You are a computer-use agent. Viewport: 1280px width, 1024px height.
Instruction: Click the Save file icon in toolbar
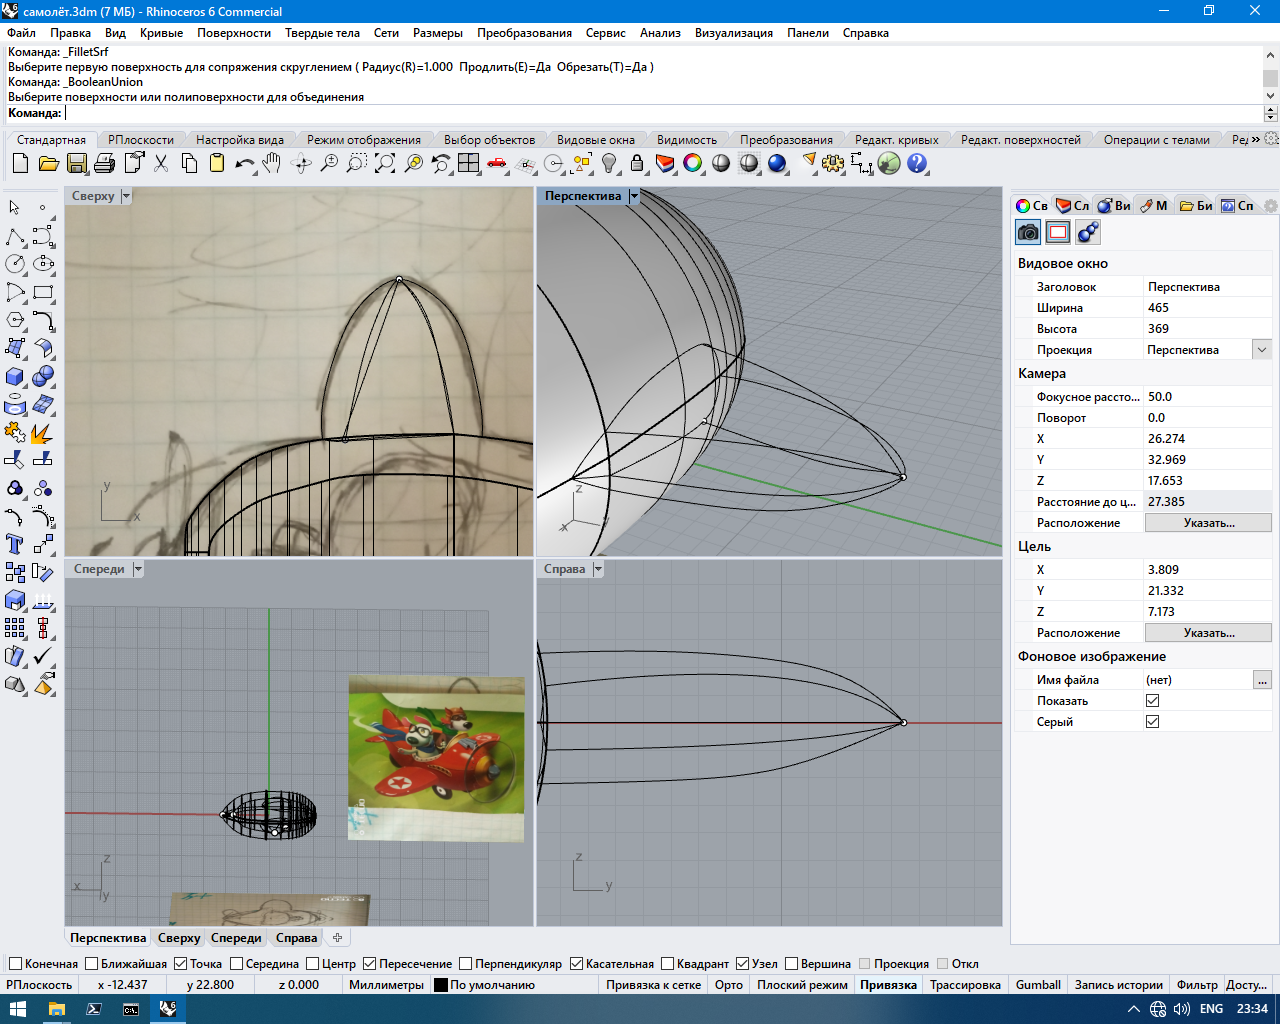pyautogui.click(x=77, y=163)
